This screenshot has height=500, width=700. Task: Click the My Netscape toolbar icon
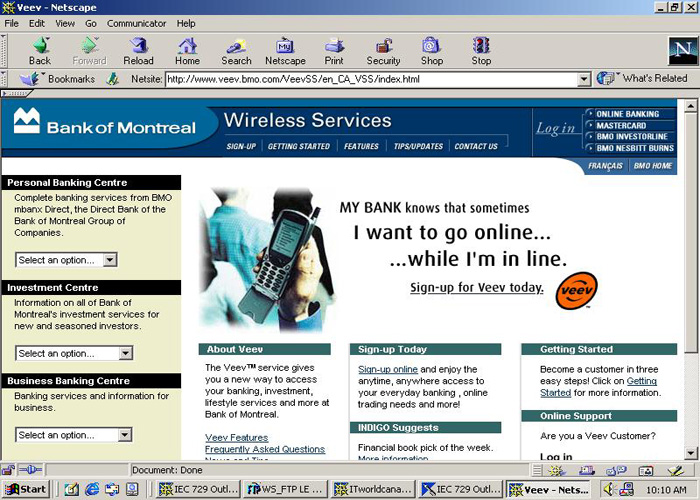(285, 46)
